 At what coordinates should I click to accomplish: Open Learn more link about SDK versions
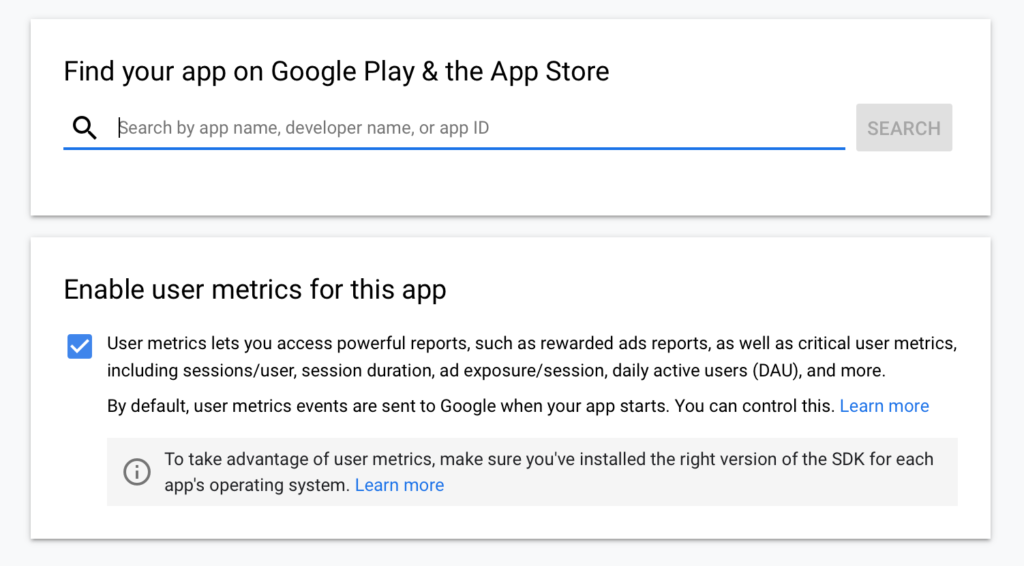click(x=400, y=485)
